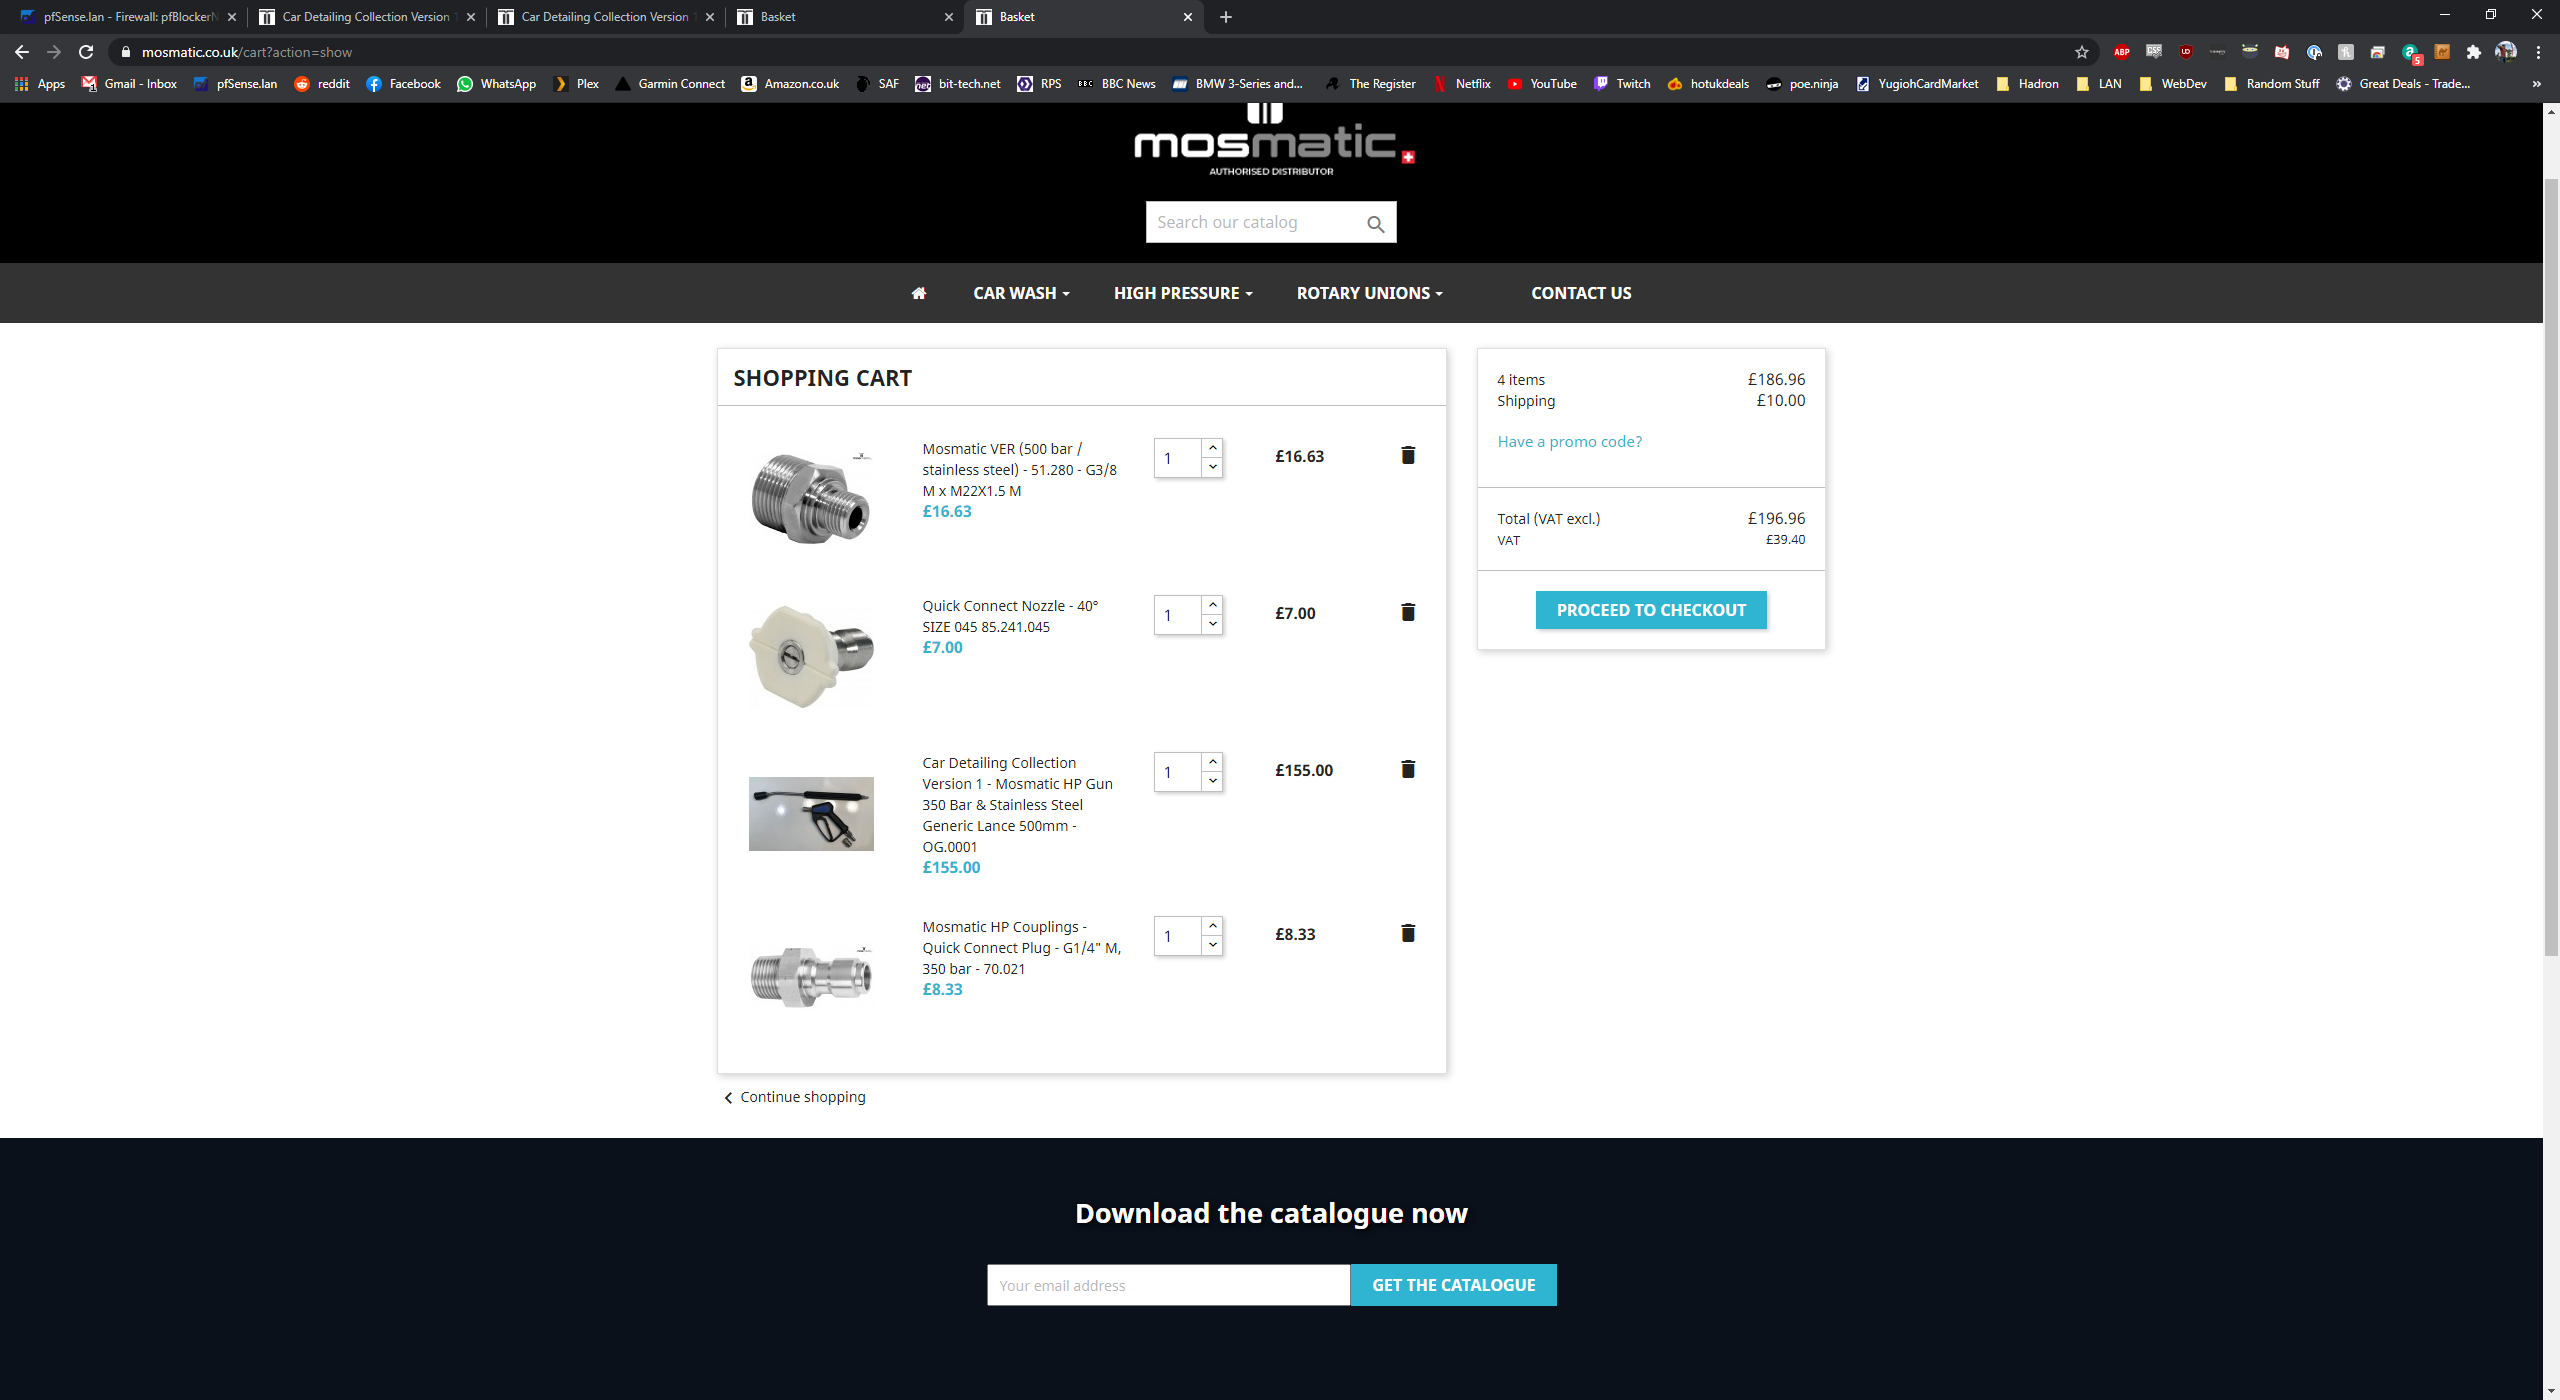The height and width of the screenshot is (1400, 2560).
Task: Open the Mosmatic VER product title link
Action: pyautogui.click(x=1020, y=470)
